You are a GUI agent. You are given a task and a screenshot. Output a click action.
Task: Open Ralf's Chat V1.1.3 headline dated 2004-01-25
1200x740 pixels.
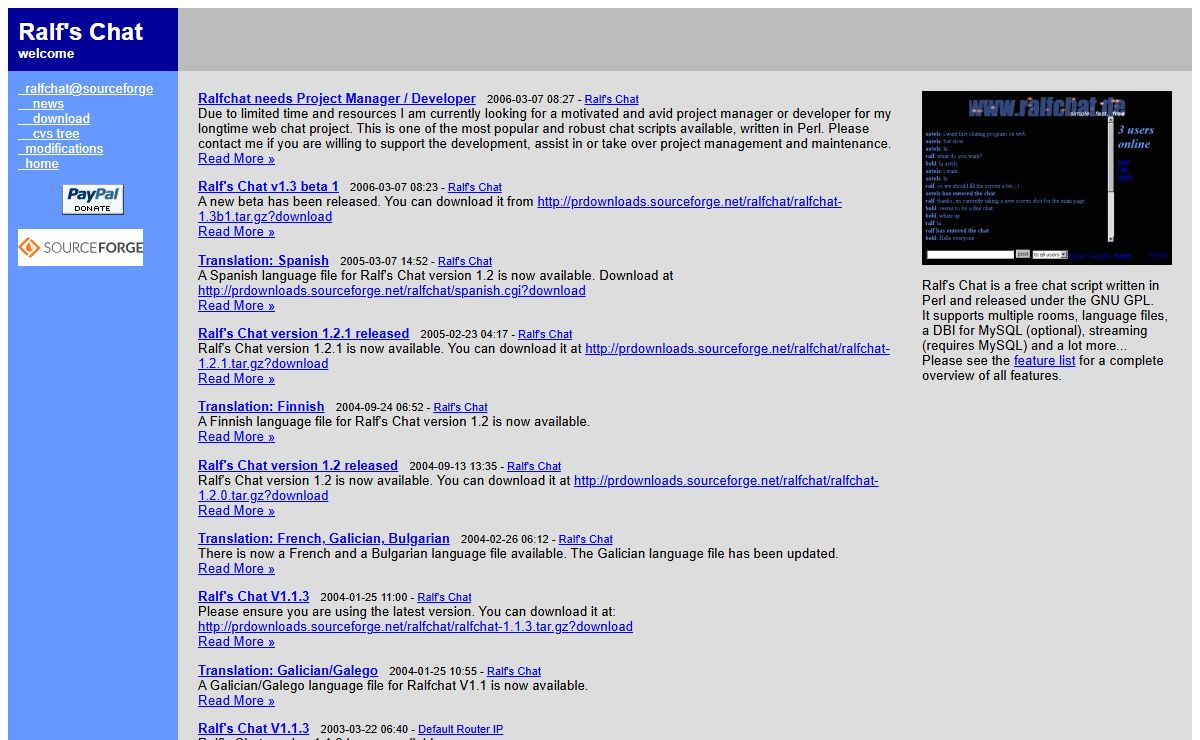254,596
